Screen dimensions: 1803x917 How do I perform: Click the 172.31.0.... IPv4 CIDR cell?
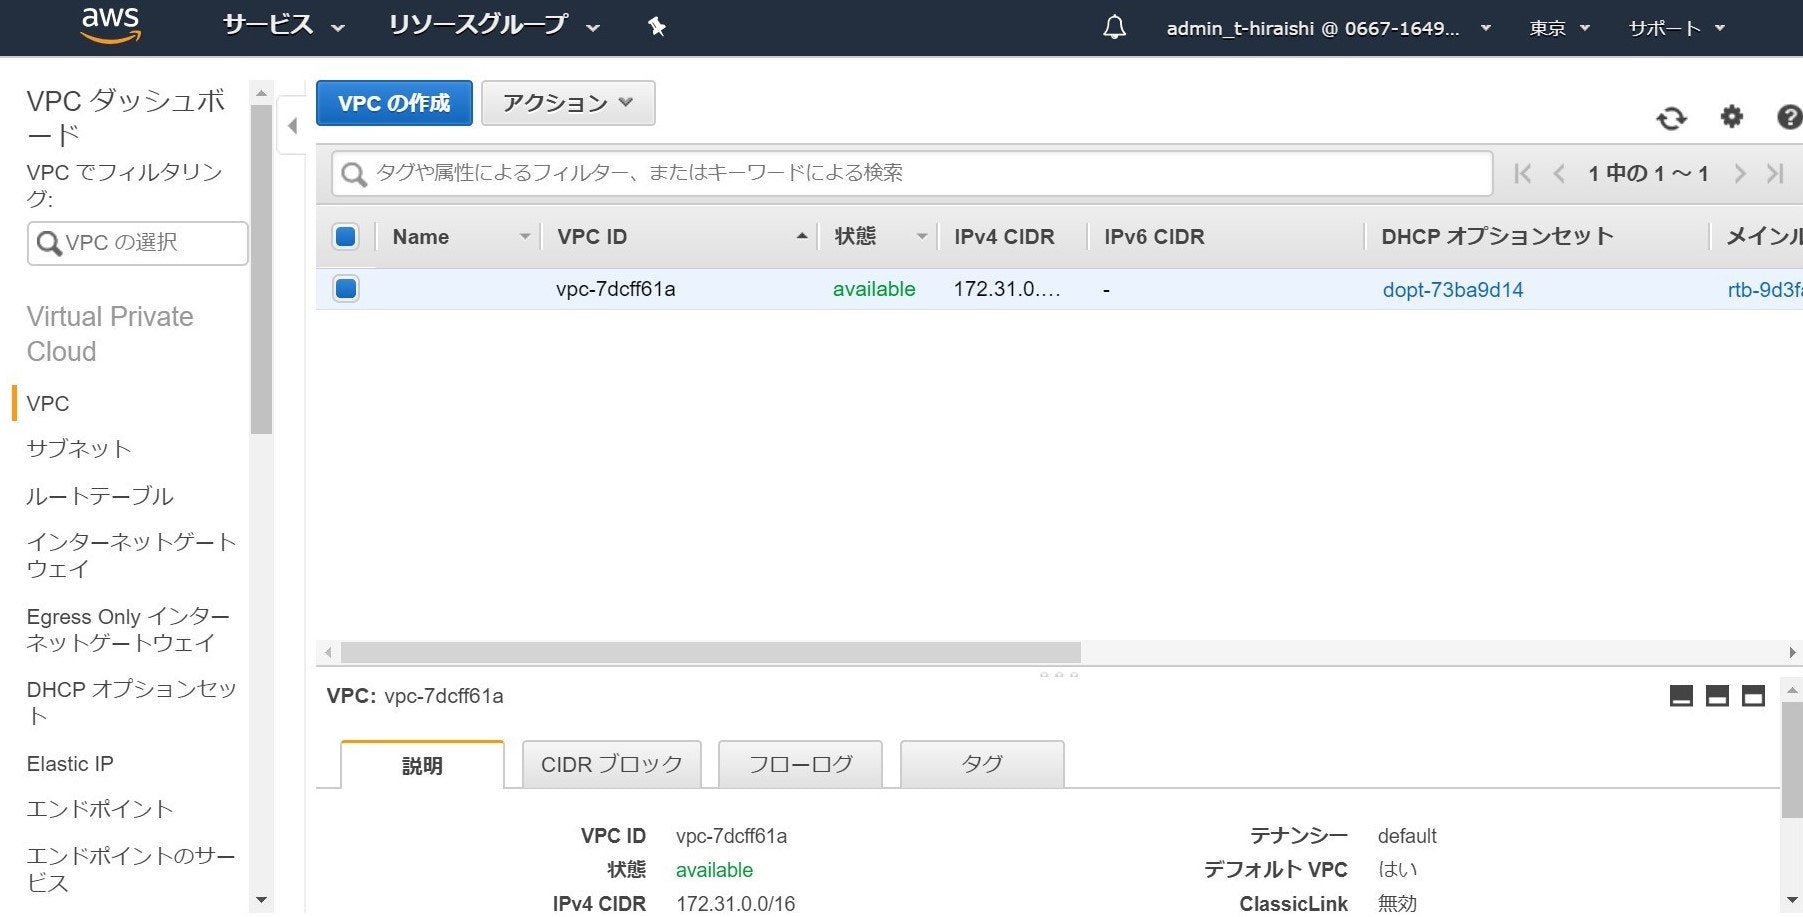tap(1007, 289)
